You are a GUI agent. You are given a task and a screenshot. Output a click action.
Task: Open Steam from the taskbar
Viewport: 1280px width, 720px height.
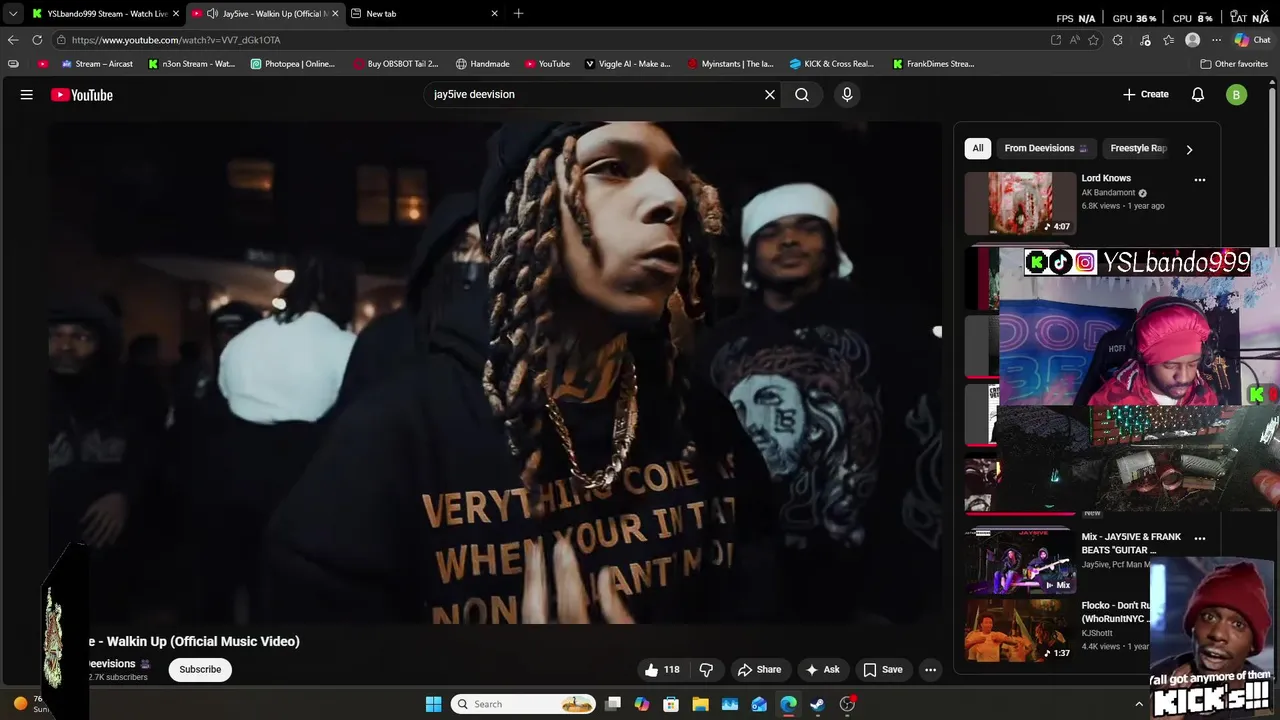click(x=818, y=704)
